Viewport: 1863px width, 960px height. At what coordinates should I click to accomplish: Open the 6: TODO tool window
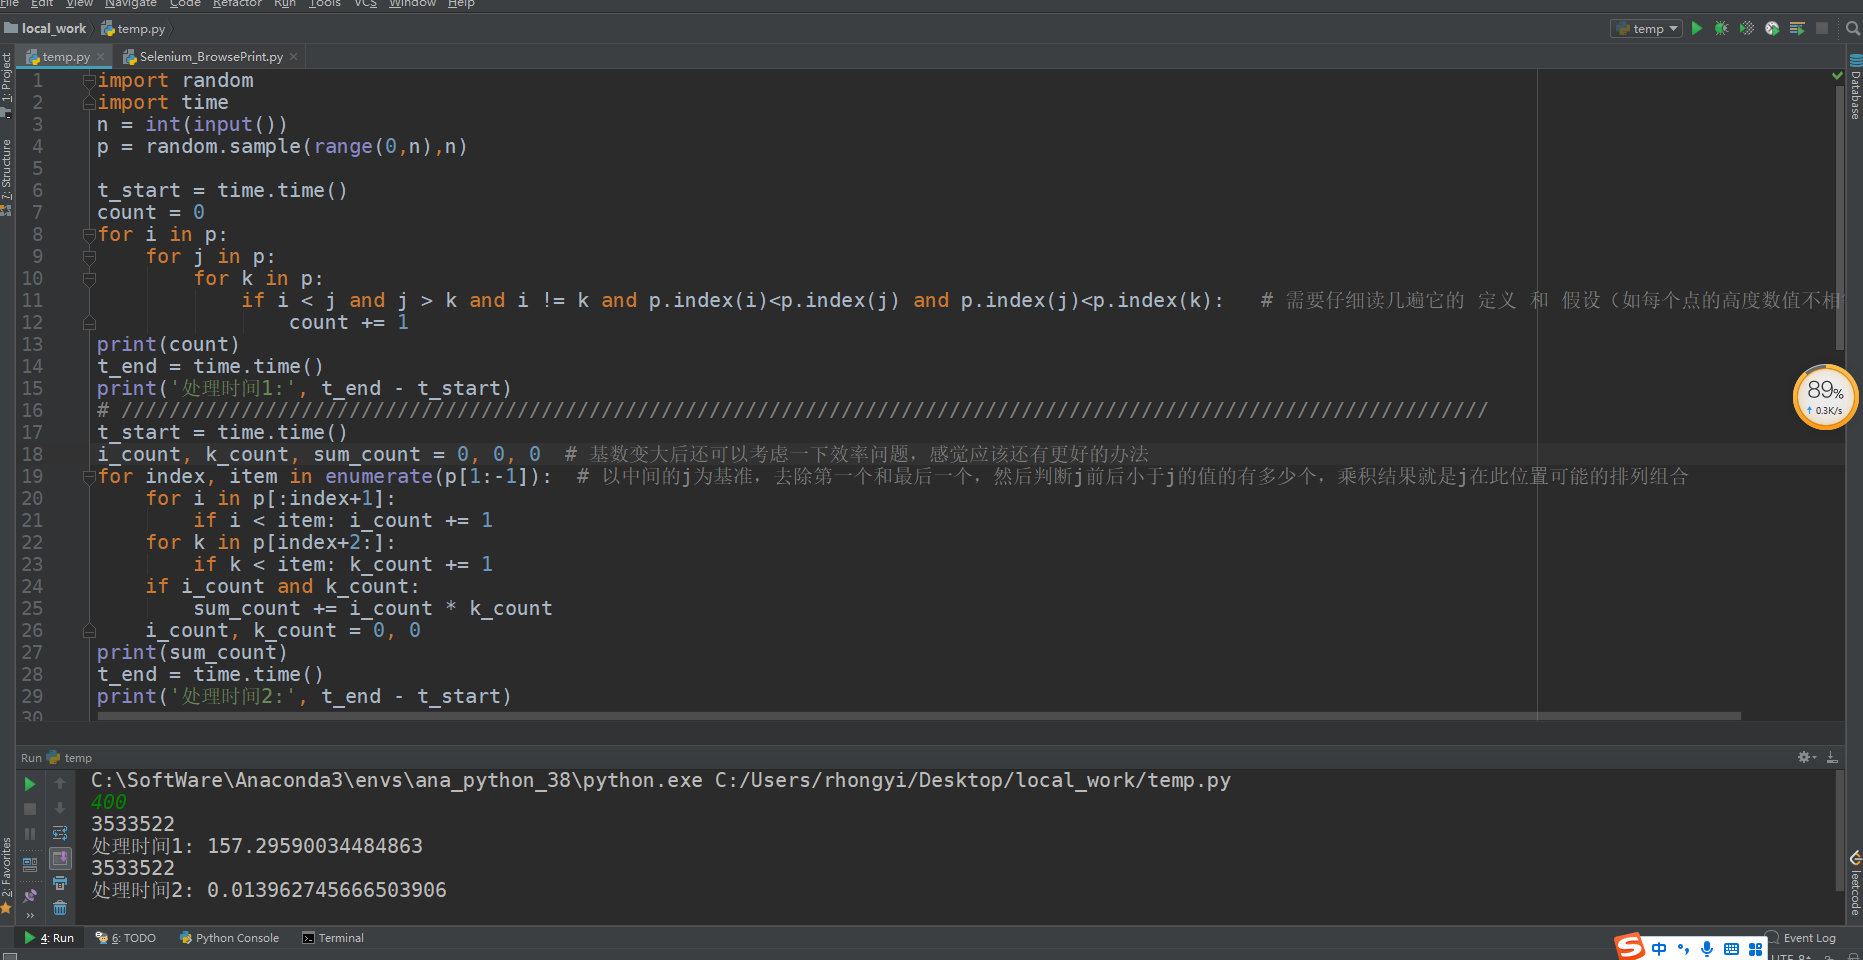point(126,938)
